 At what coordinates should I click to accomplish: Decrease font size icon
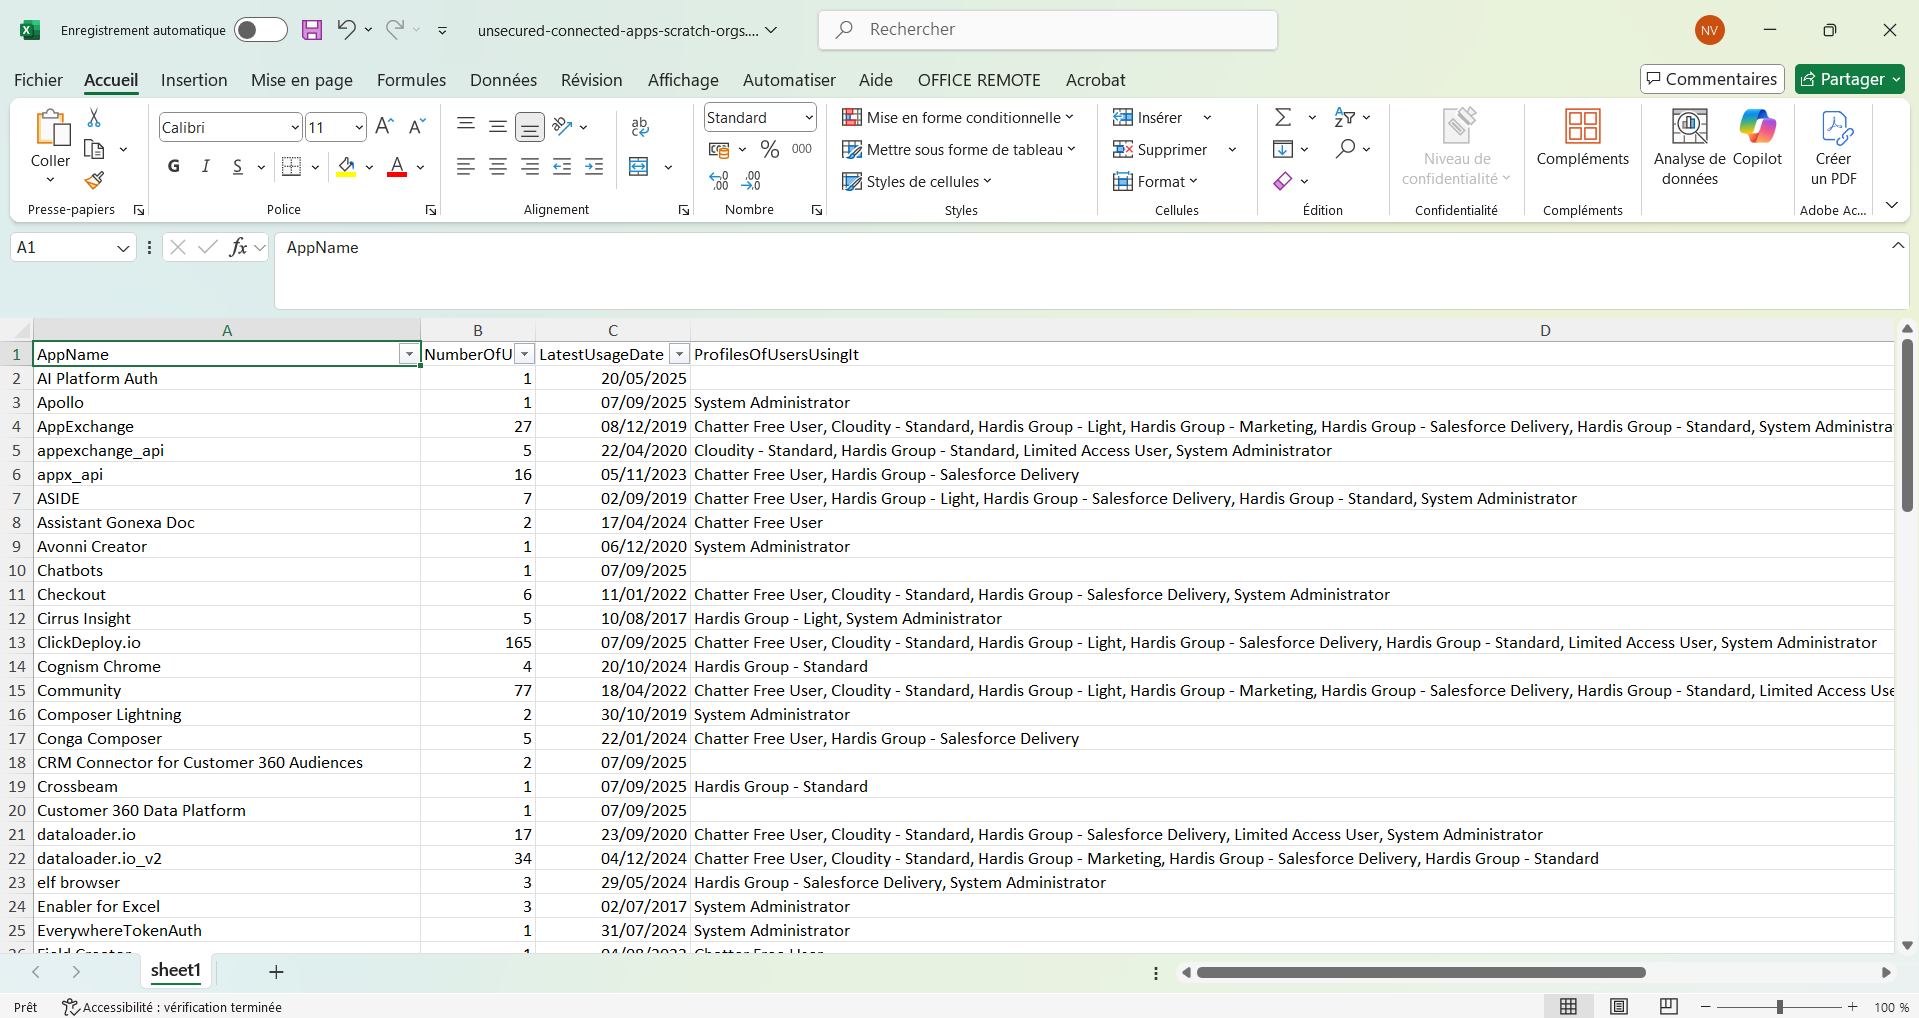(417, 126)
